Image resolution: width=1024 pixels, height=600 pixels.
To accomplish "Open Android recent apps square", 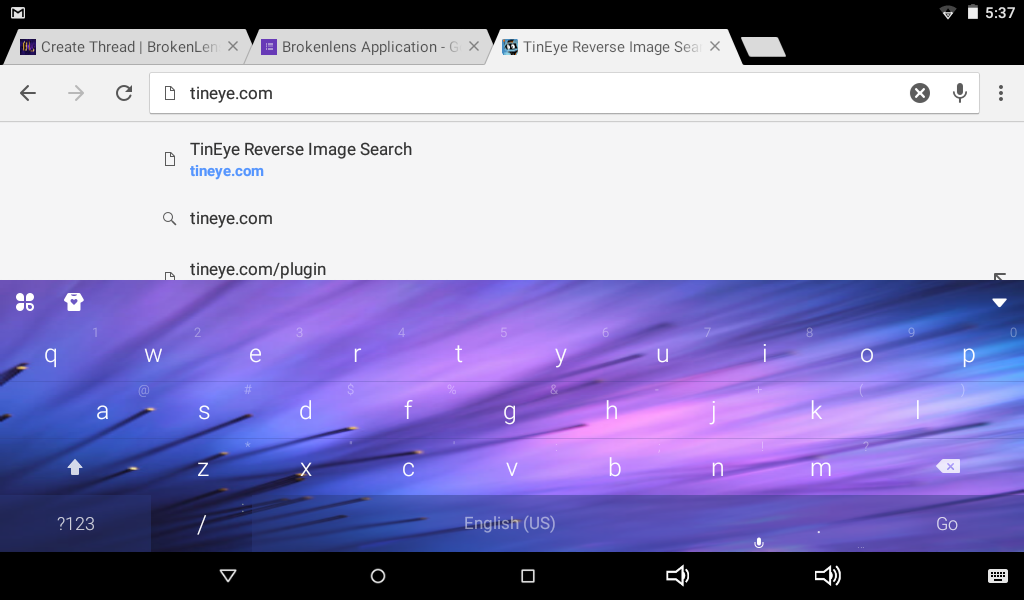I will click(528, 575).
